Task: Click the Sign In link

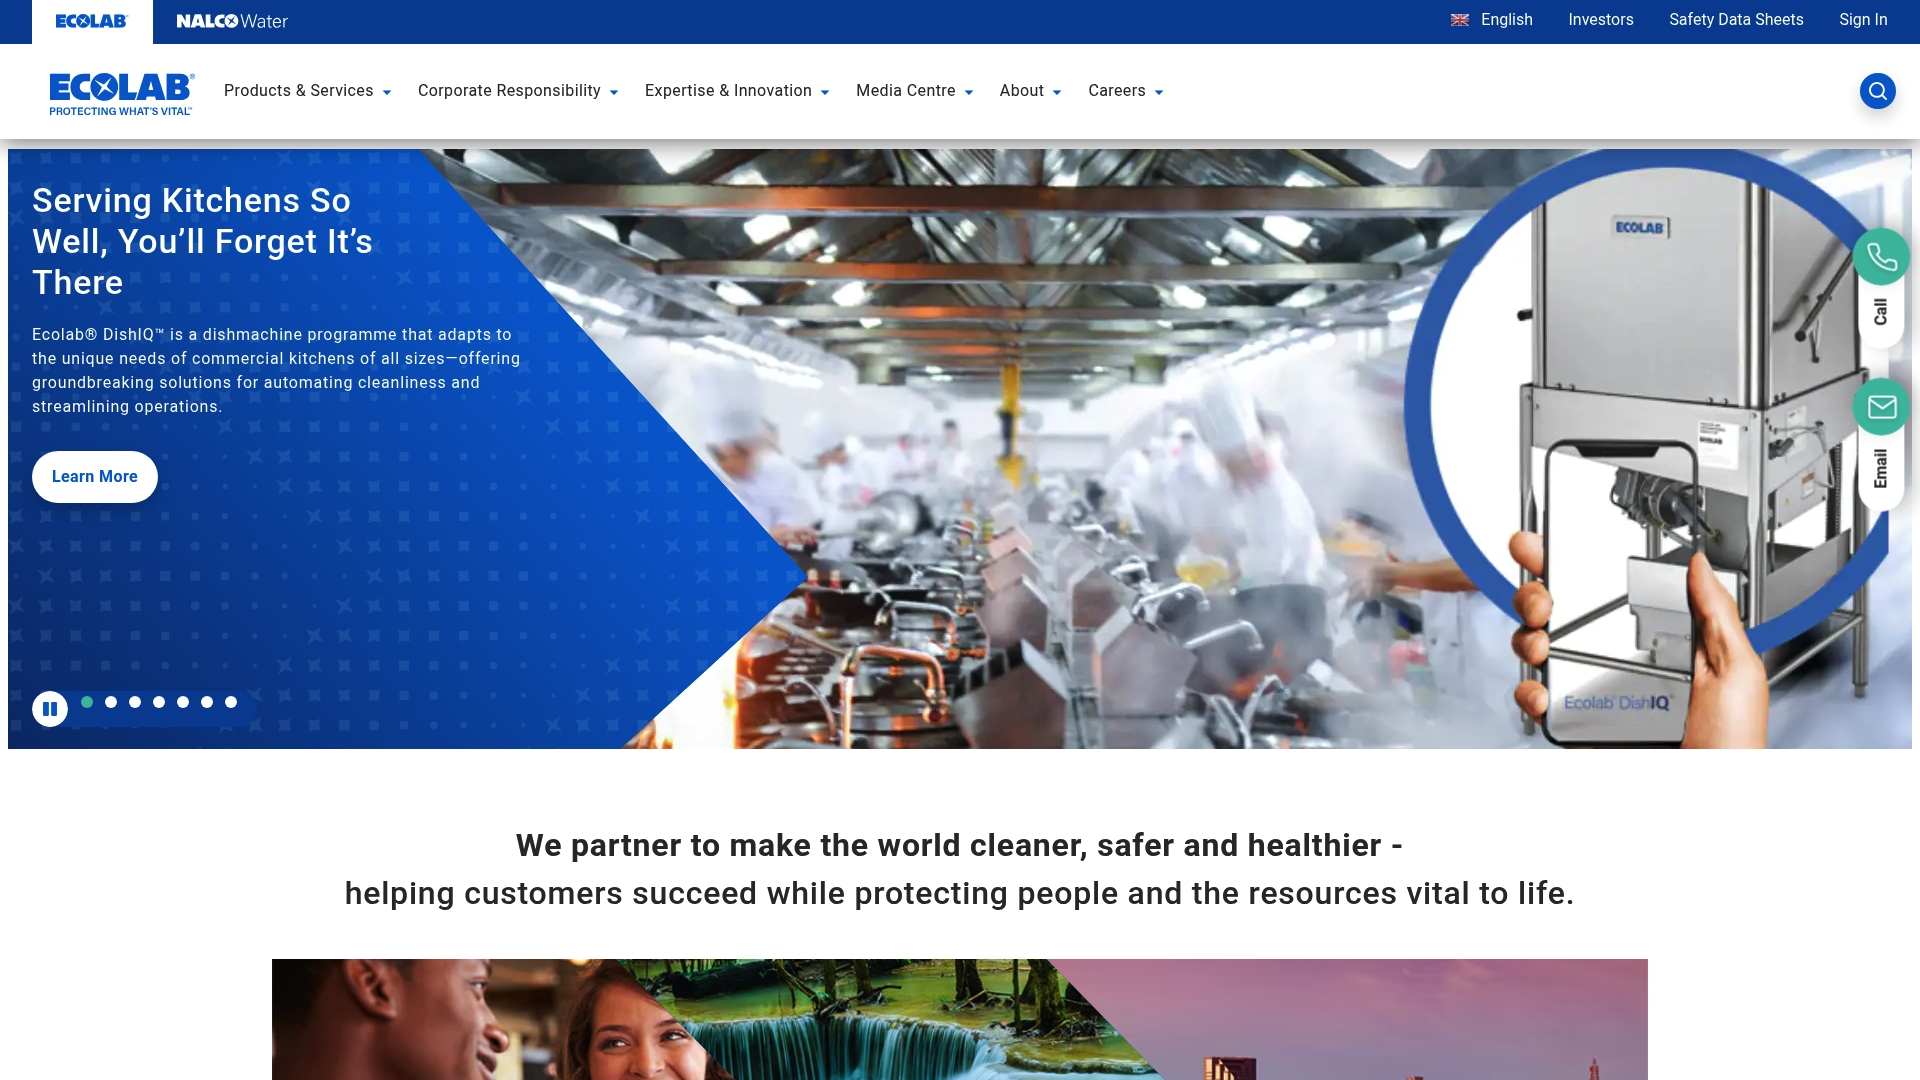Action: point(1863,20)
